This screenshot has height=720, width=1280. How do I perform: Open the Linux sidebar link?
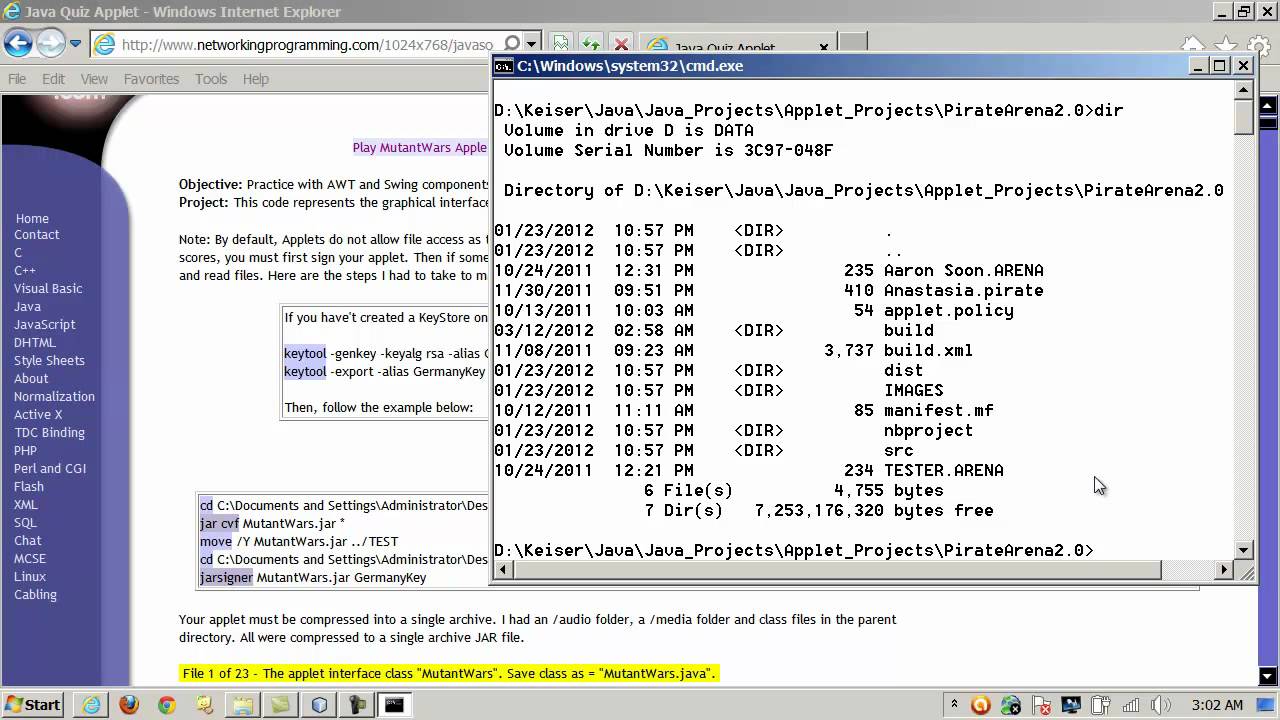(30, 576)
